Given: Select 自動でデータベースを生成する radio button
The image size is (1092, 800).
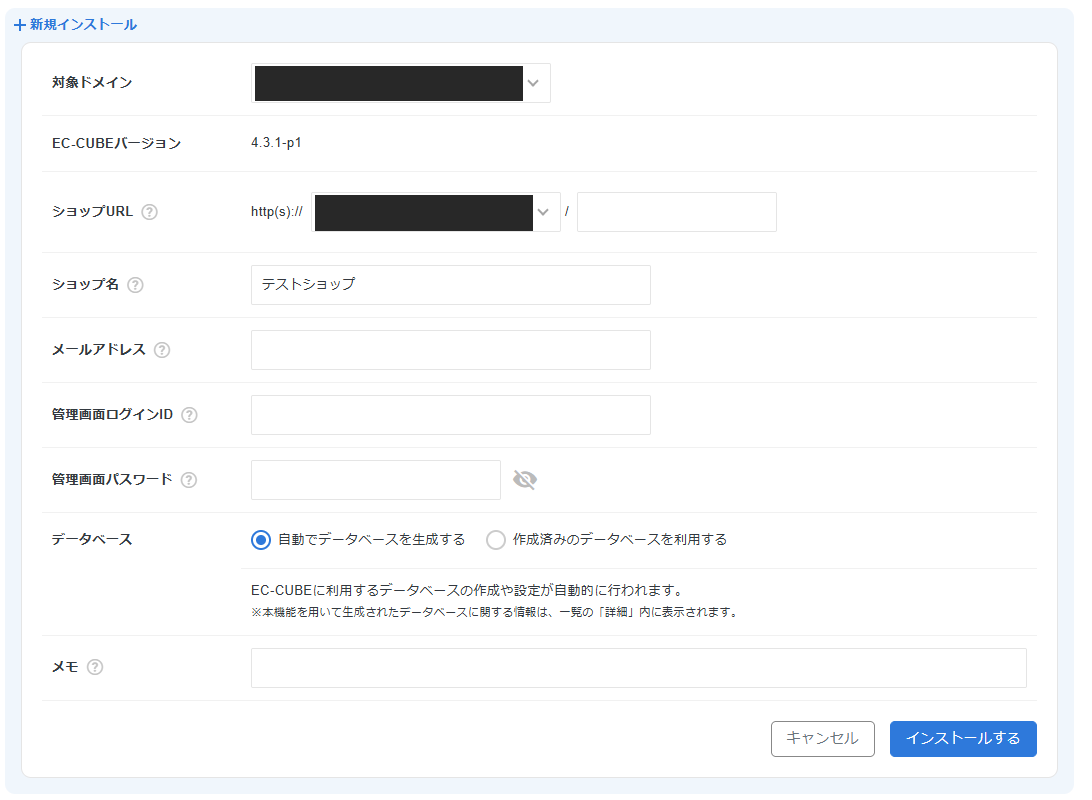Looking at the screenshot, I should coord(260,540).
